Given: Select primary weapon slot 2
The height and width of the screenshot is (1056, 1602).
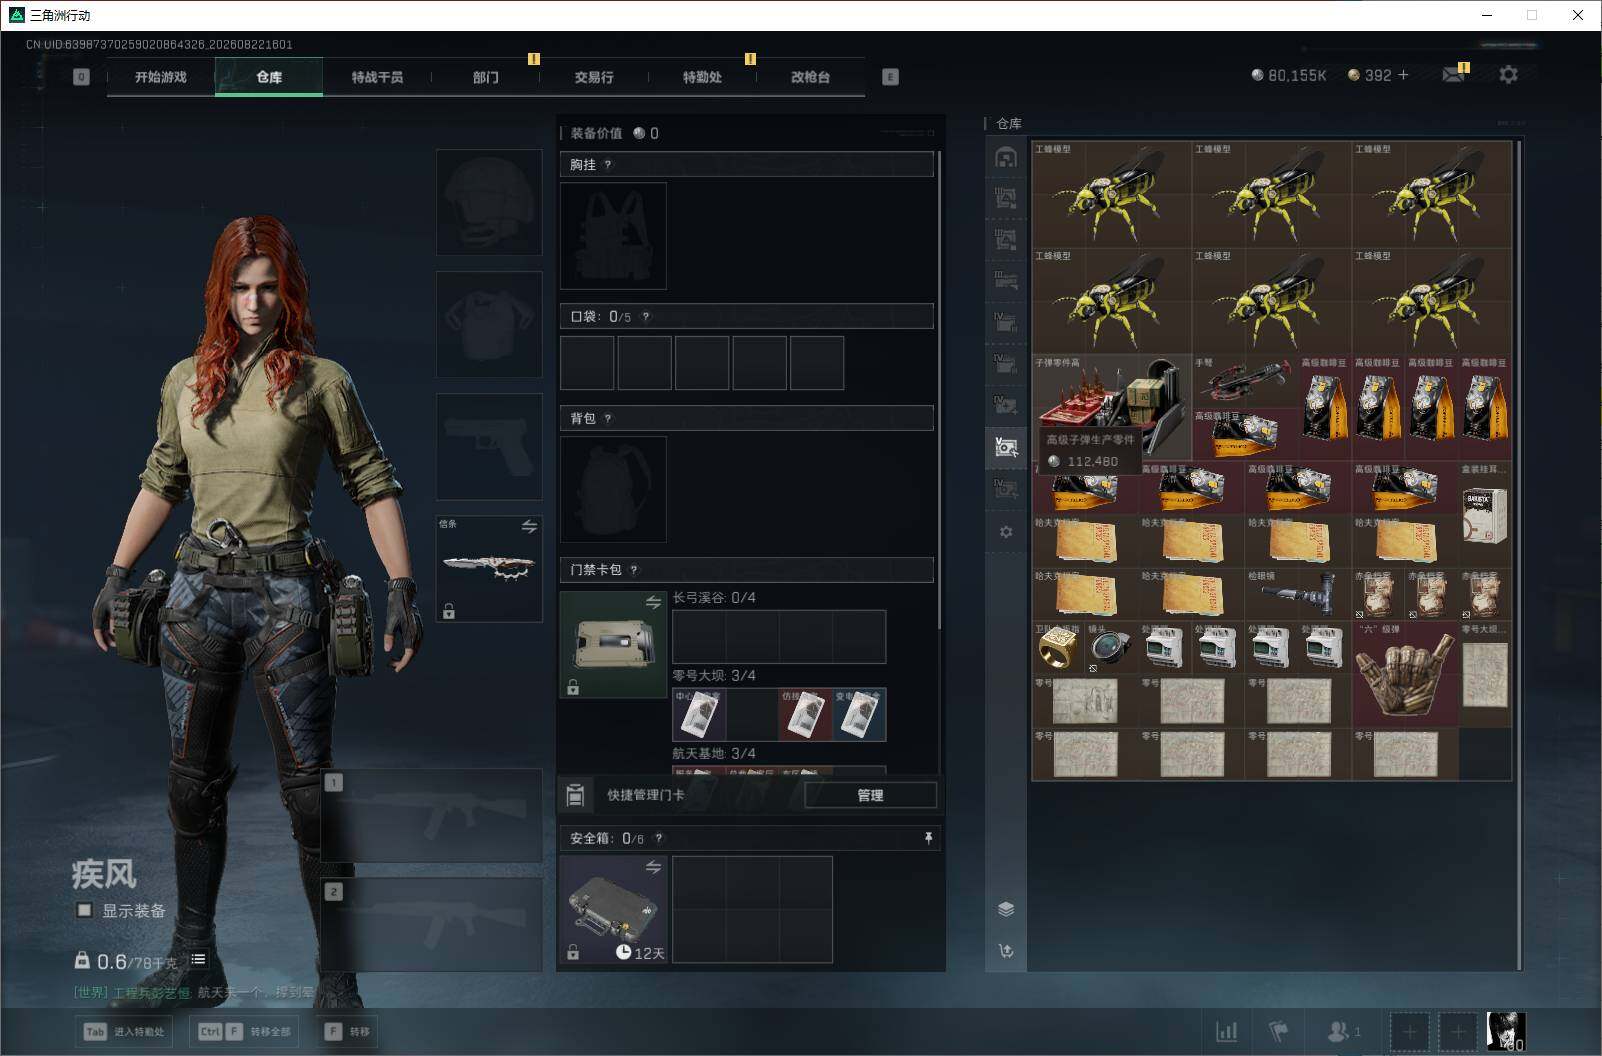Looking at the screenshot, I should tap(432, 925).
